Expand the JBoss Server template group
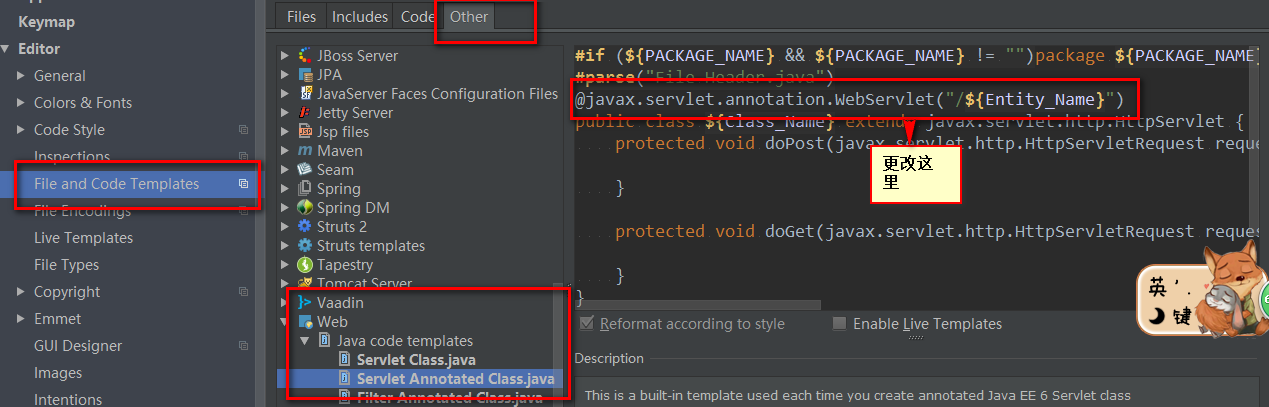 286,56
